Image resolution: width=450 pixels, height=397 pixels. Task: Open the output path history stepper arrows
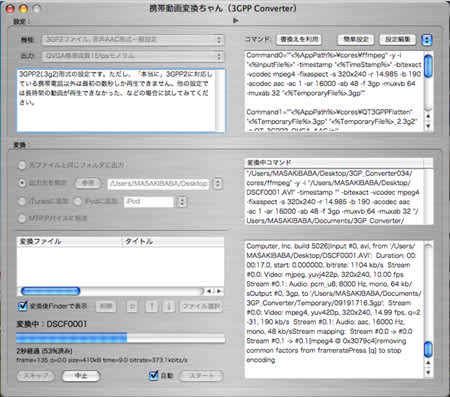click(218, 184)
